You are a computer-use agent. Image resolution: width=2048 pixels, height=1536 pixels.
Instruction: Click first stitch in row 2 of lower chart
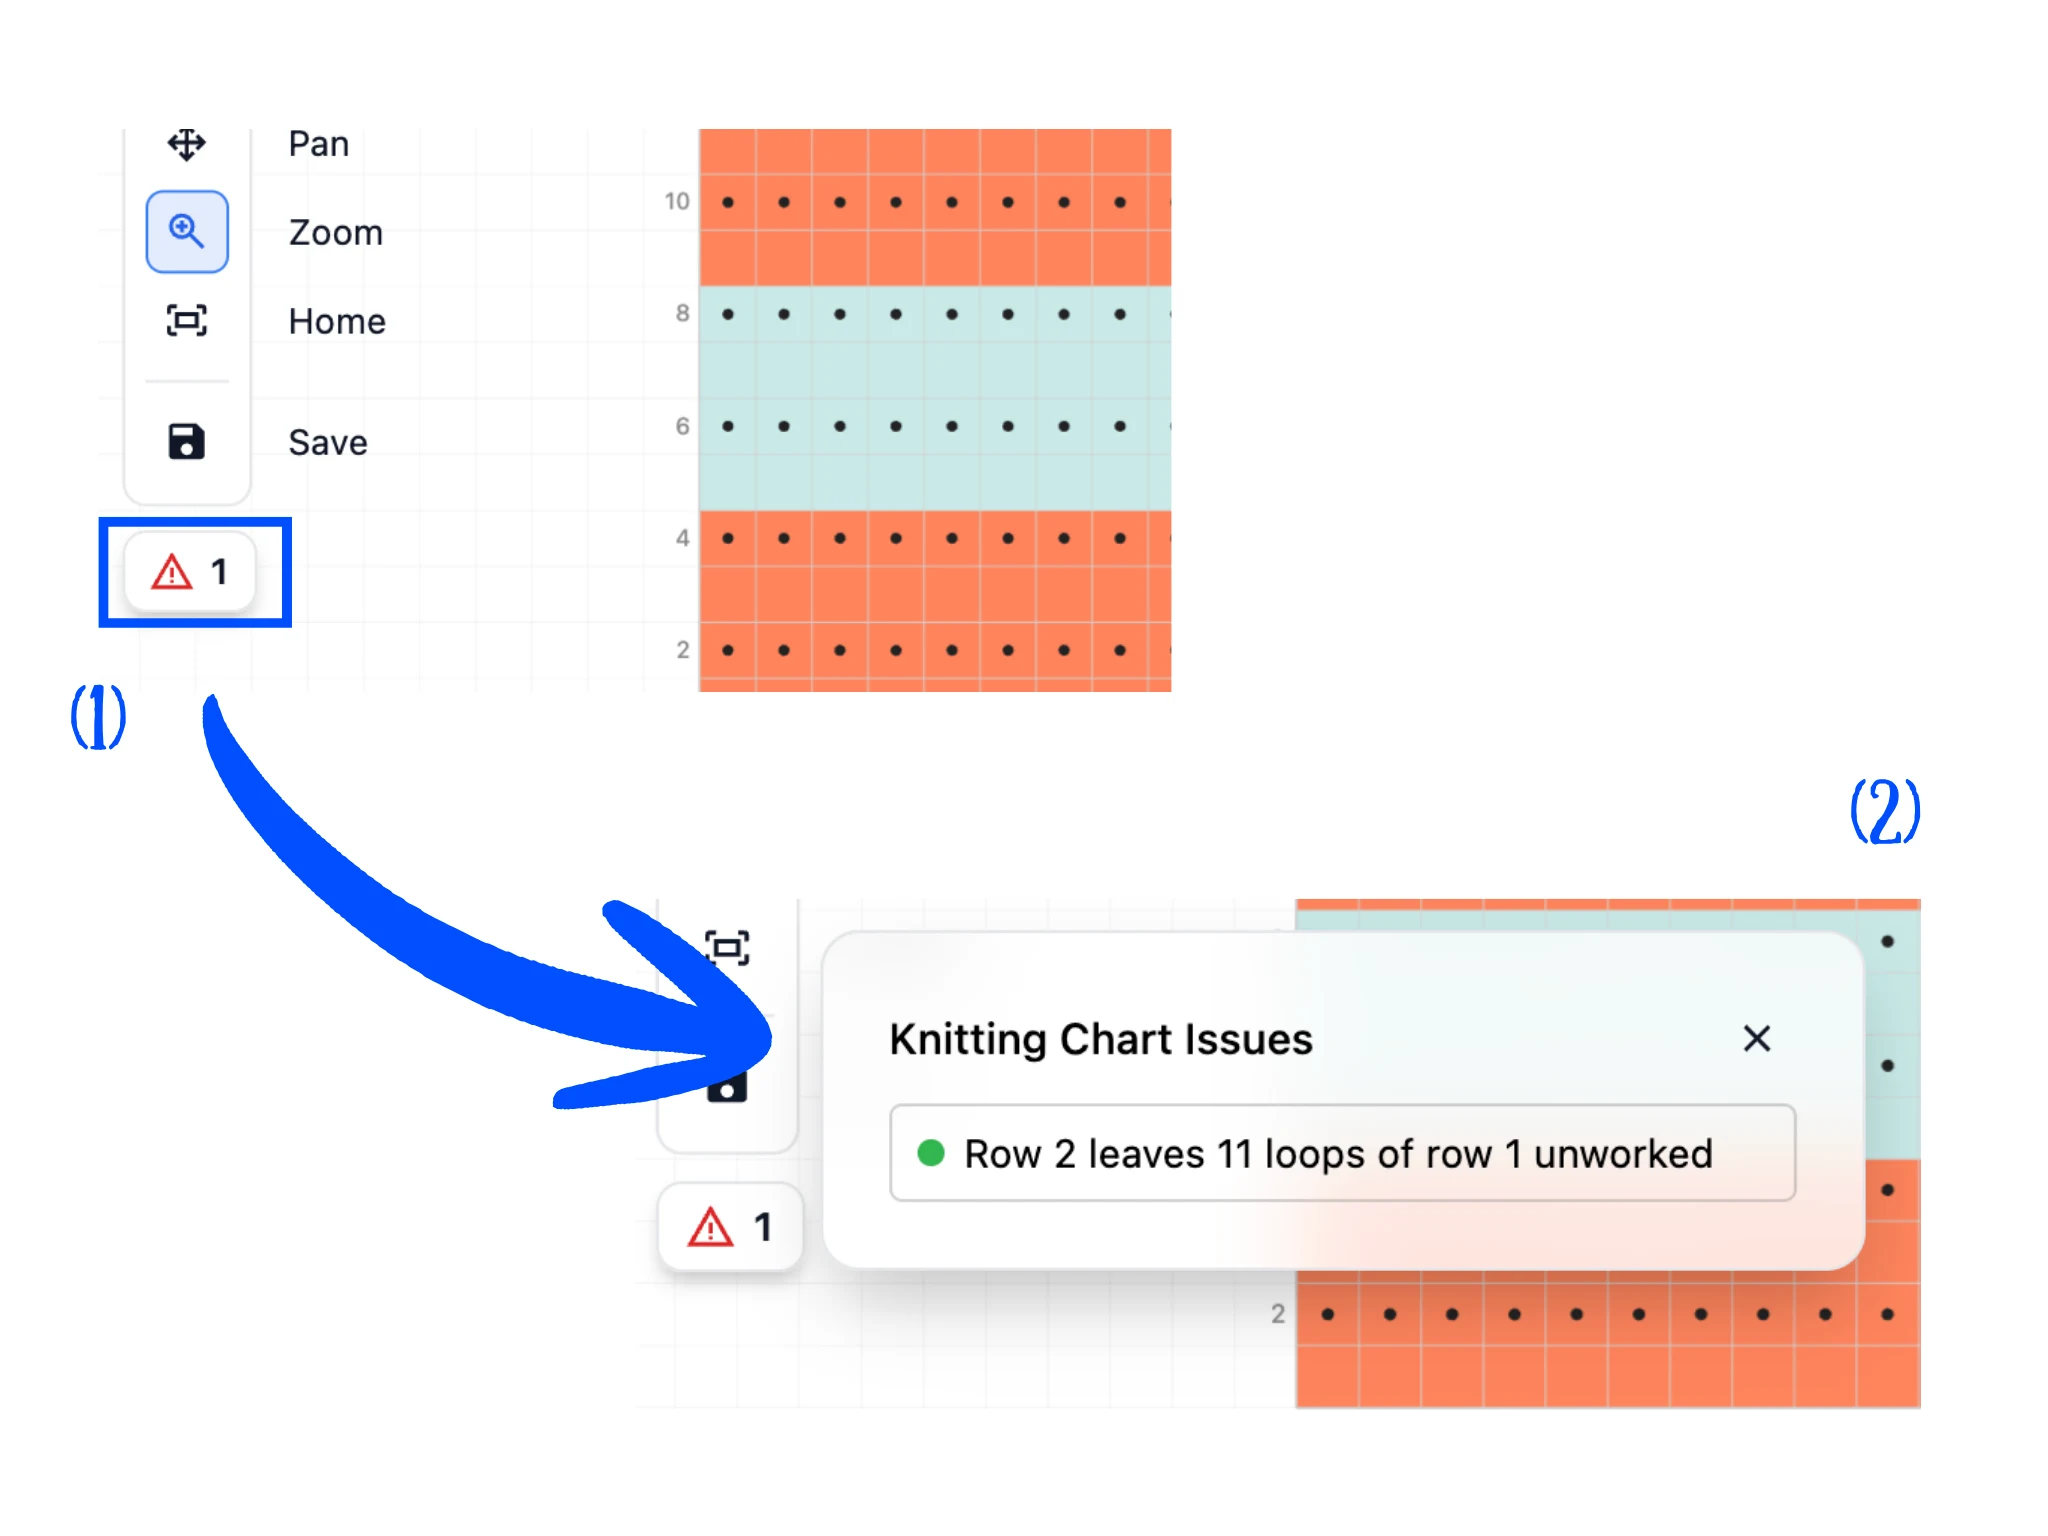pyautogui.click(x=1328, y=1314)
